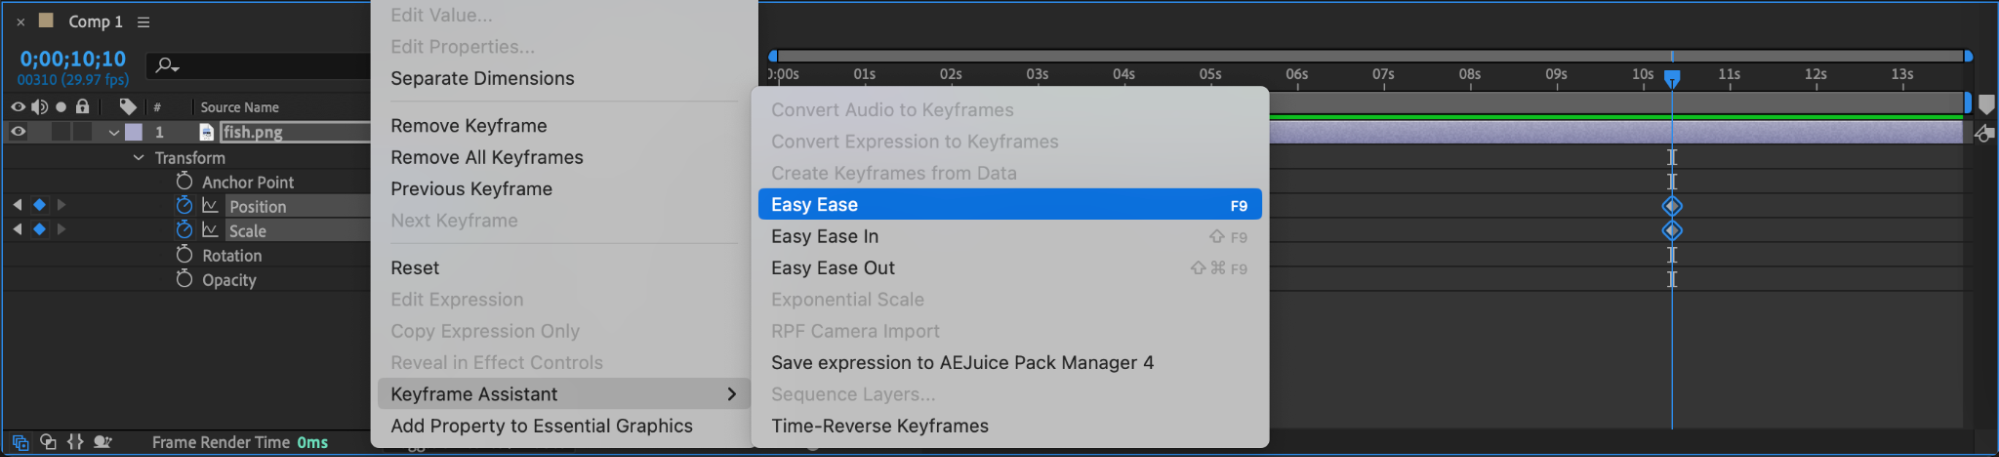Enable the Opacity stopwatch
Screen dimensions: 1999x457
click(184, 279)
